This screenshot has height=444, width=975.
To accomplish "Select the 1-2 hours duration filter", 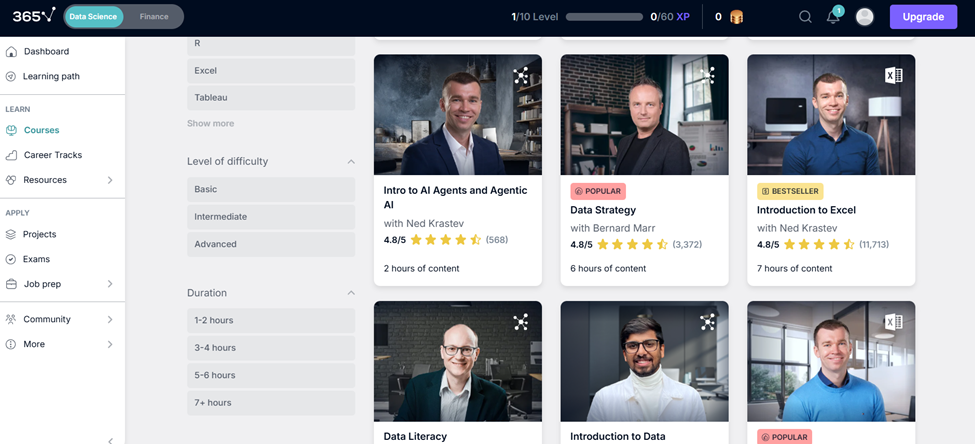I will pos(270,321).
